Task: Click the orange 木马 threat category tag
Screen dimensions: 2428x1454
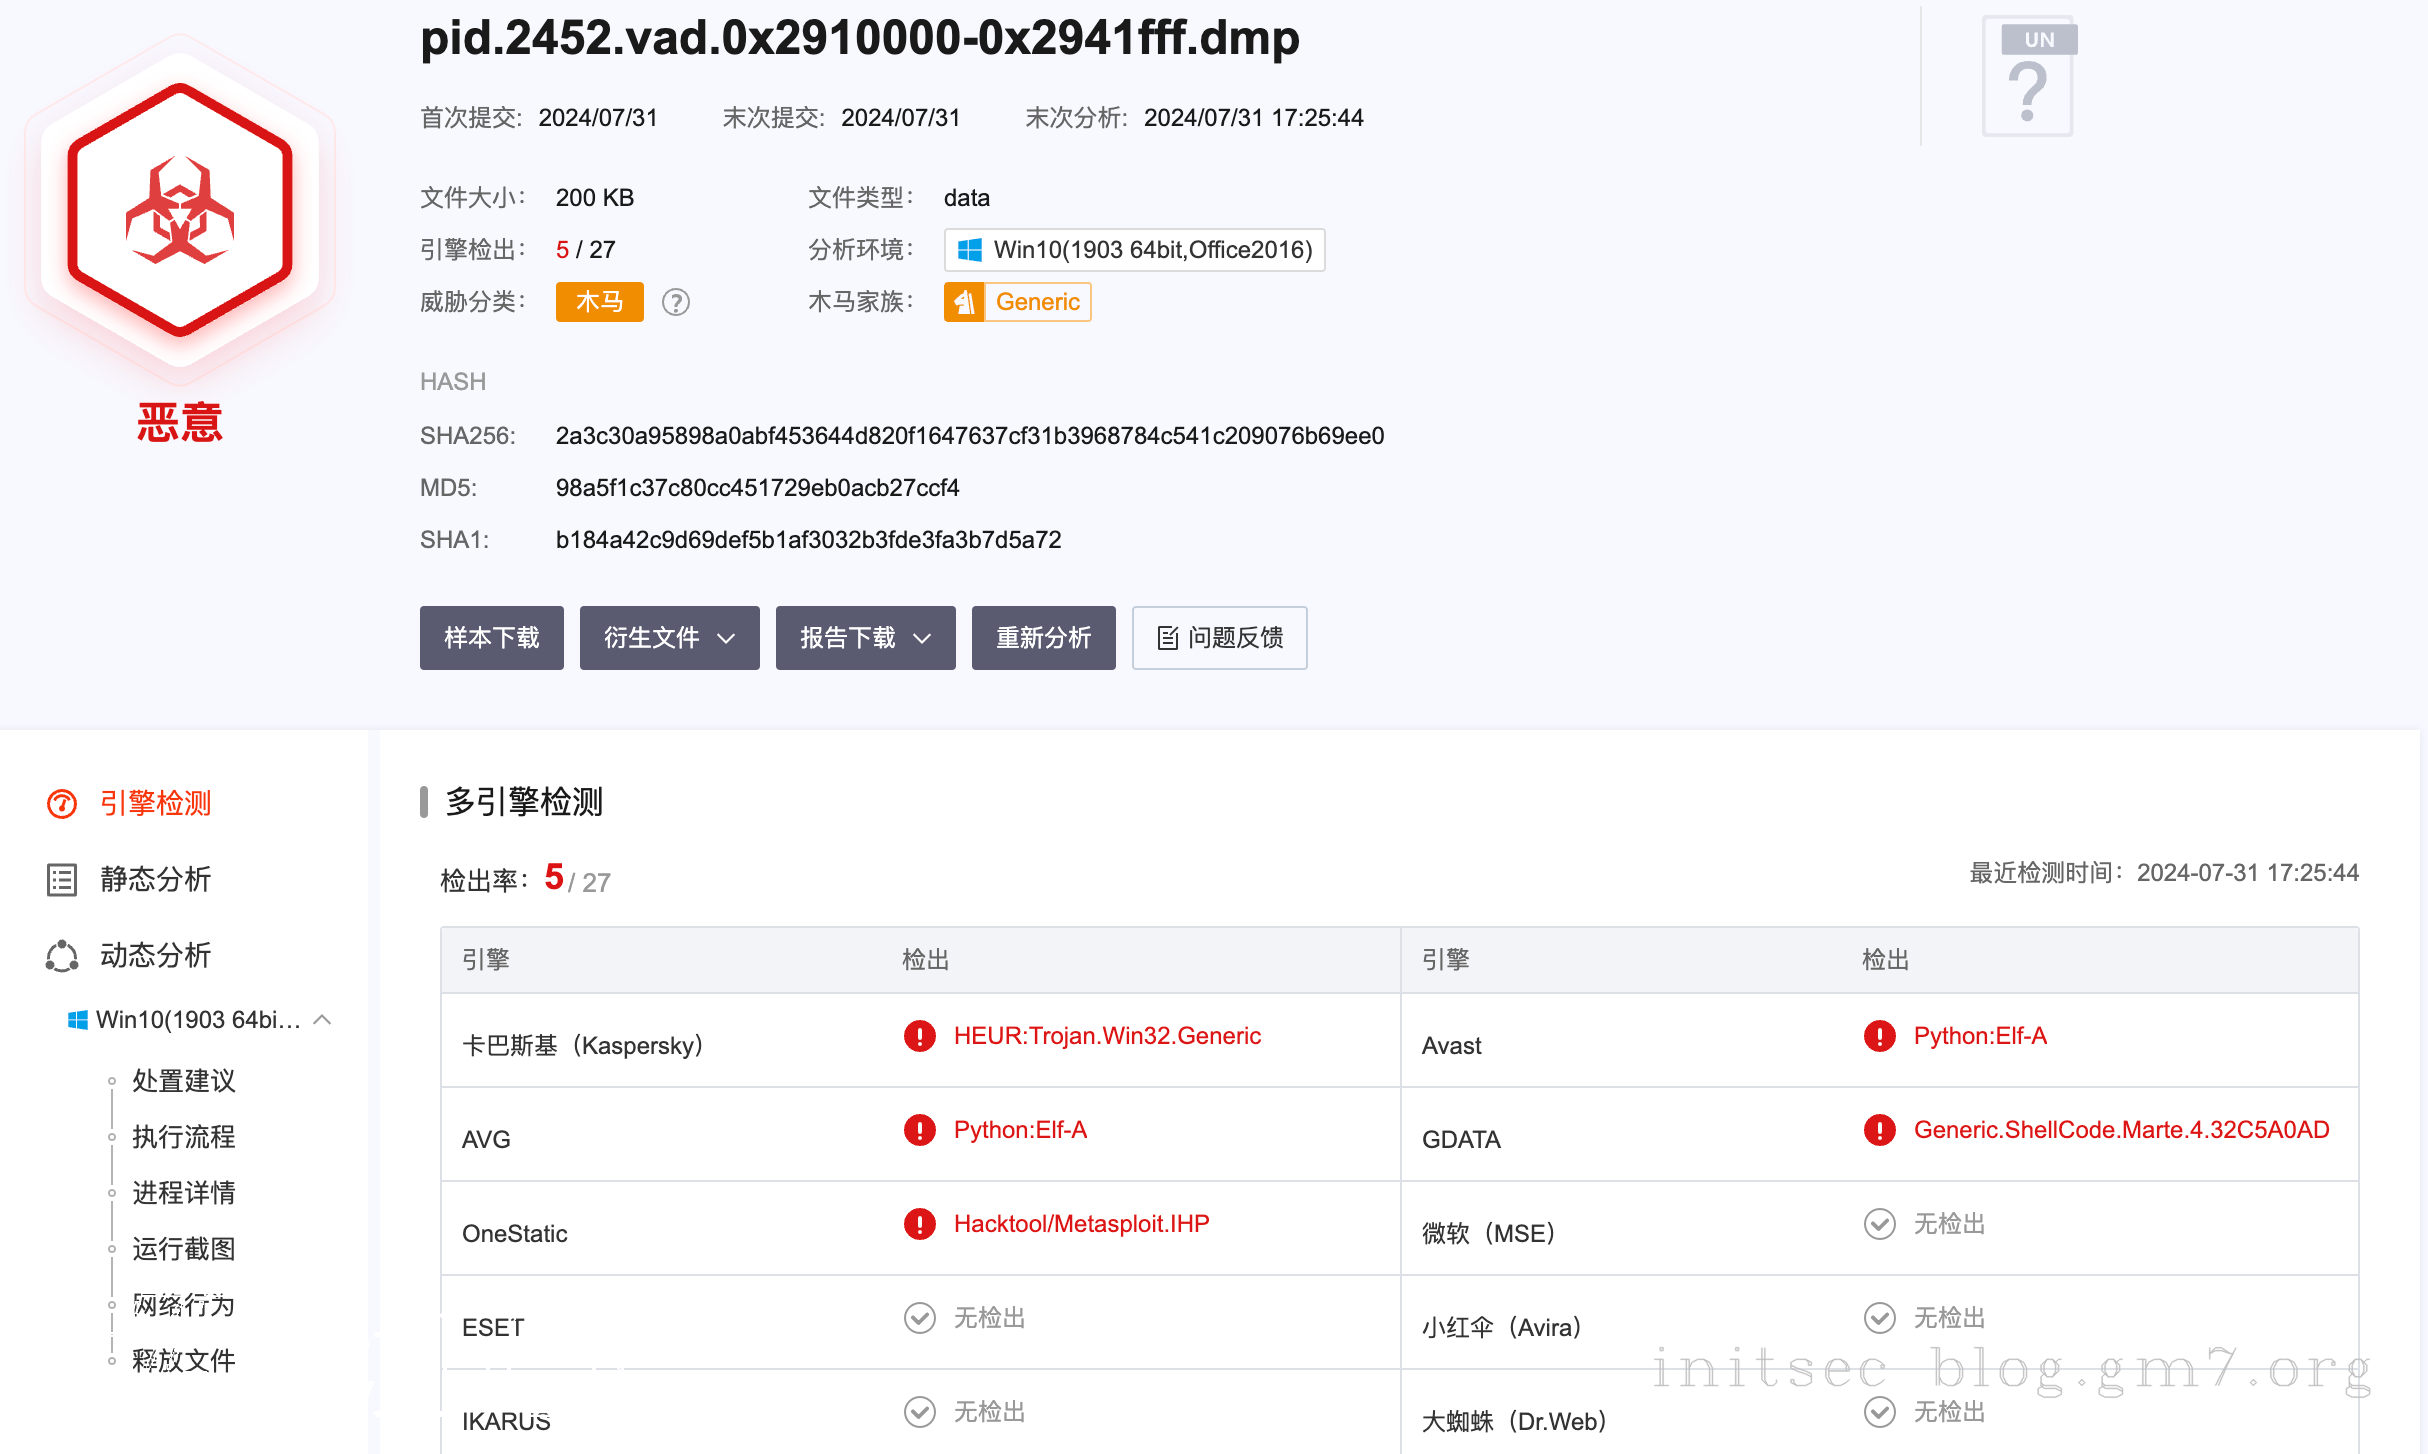Action: pyautogui.click(x=599, y=302)
